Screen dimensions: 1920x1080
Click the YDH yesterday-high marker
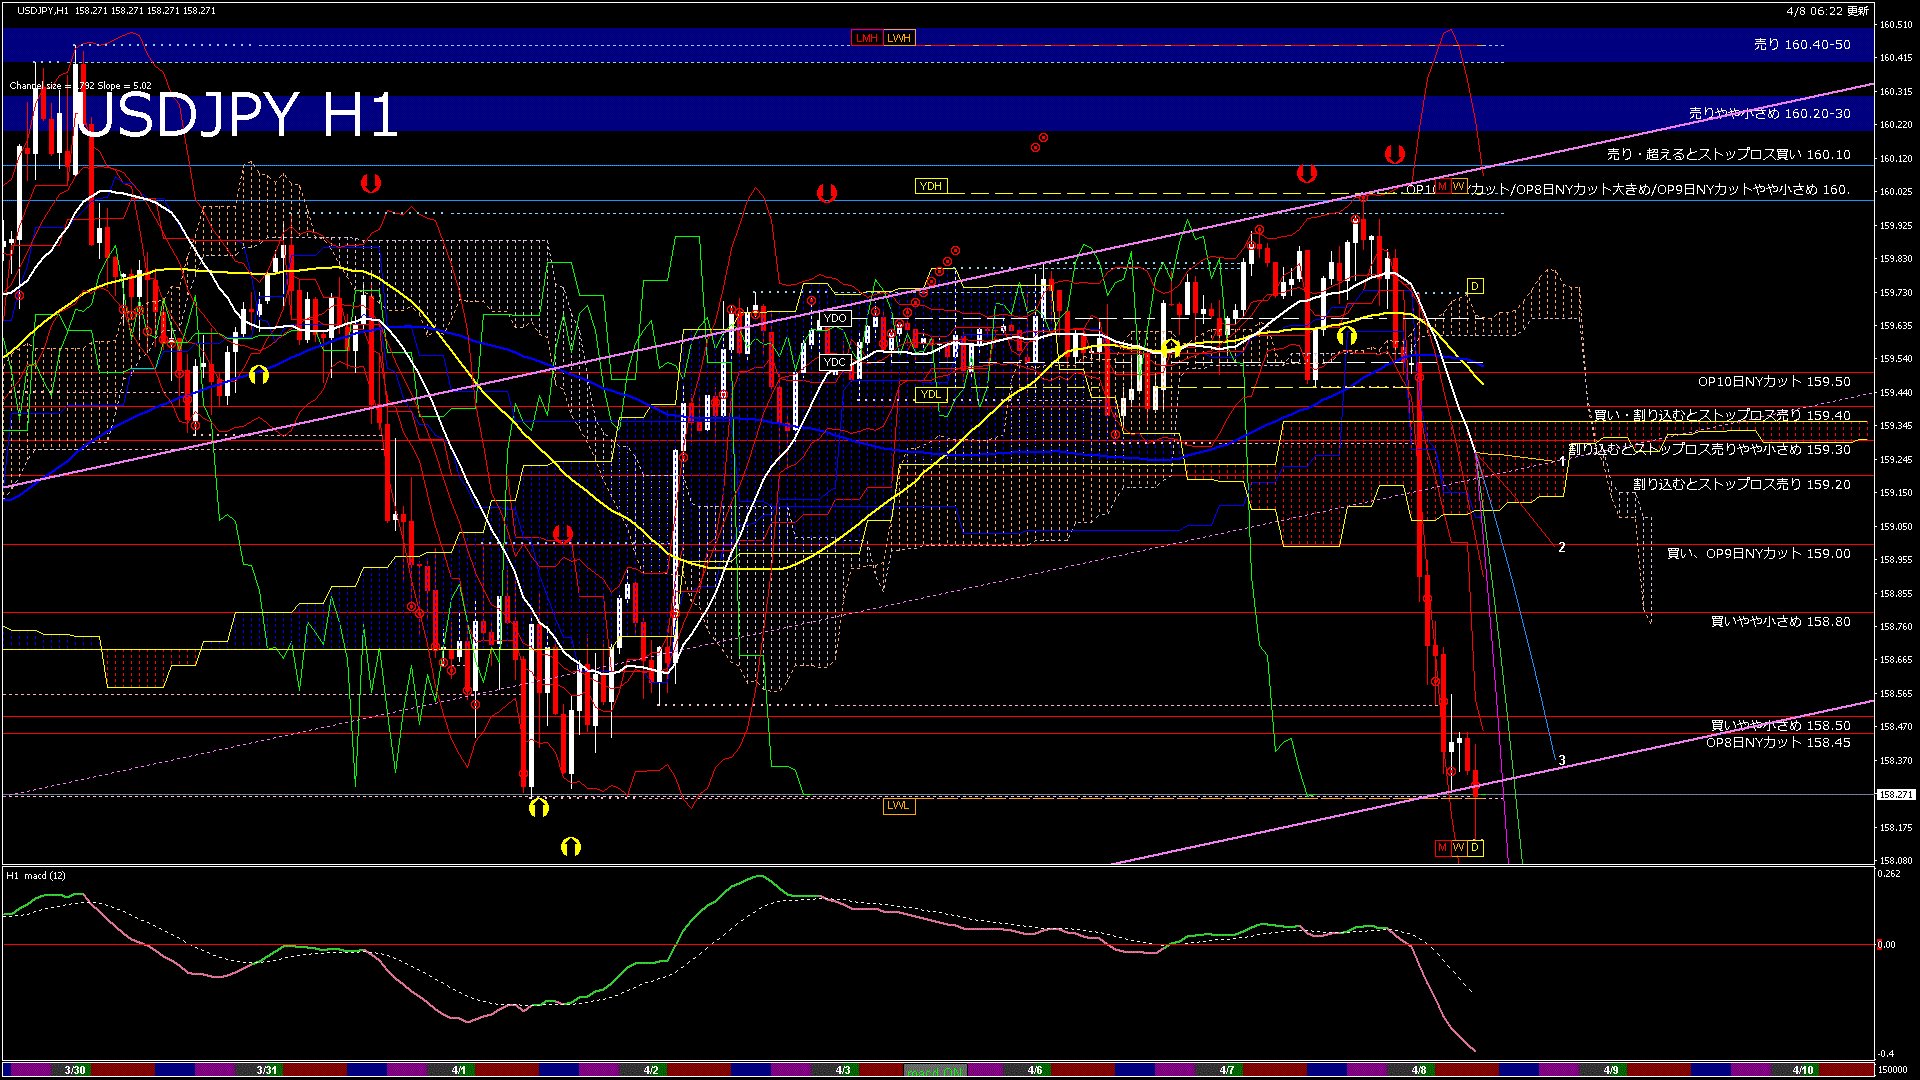tap(930, 185)
